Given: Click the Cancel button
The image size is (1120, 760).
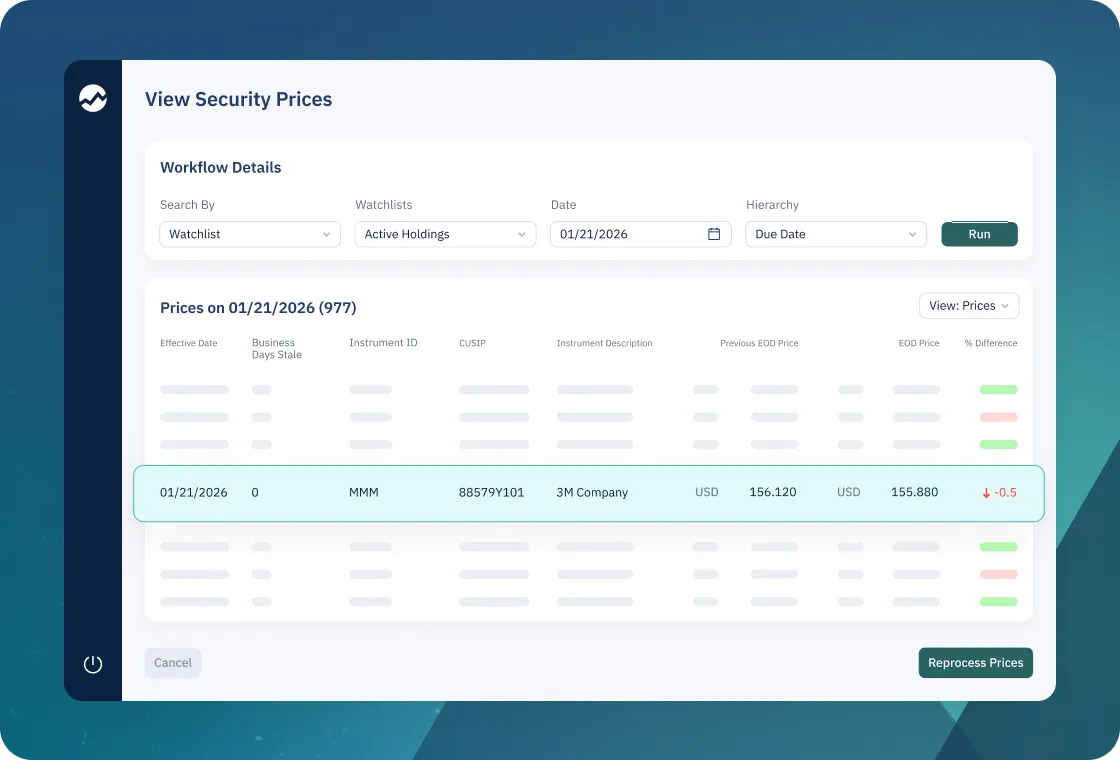Looking at the screenshot, I should click(173, 663).
